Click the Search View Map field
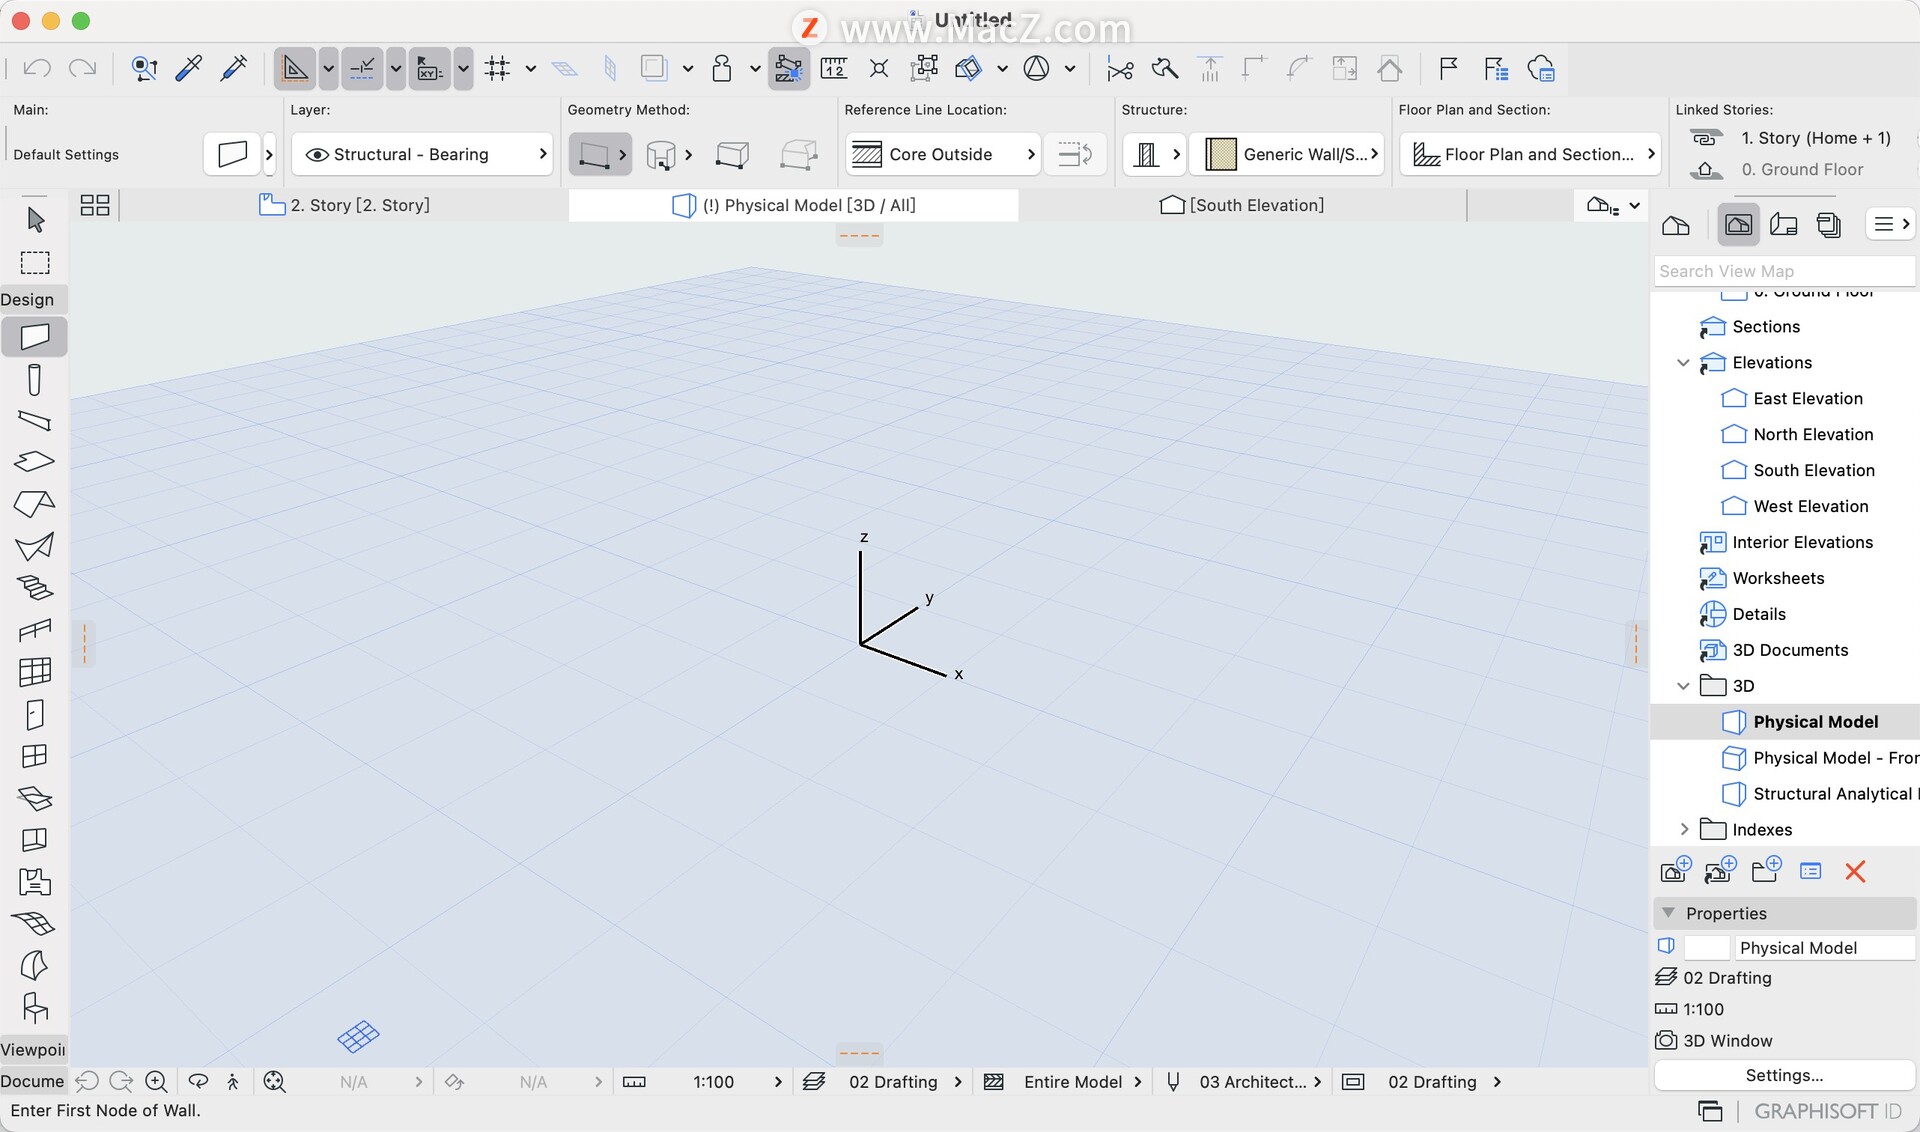The height and width of the screenshot is (1132, 1920). pos(1784,271)
